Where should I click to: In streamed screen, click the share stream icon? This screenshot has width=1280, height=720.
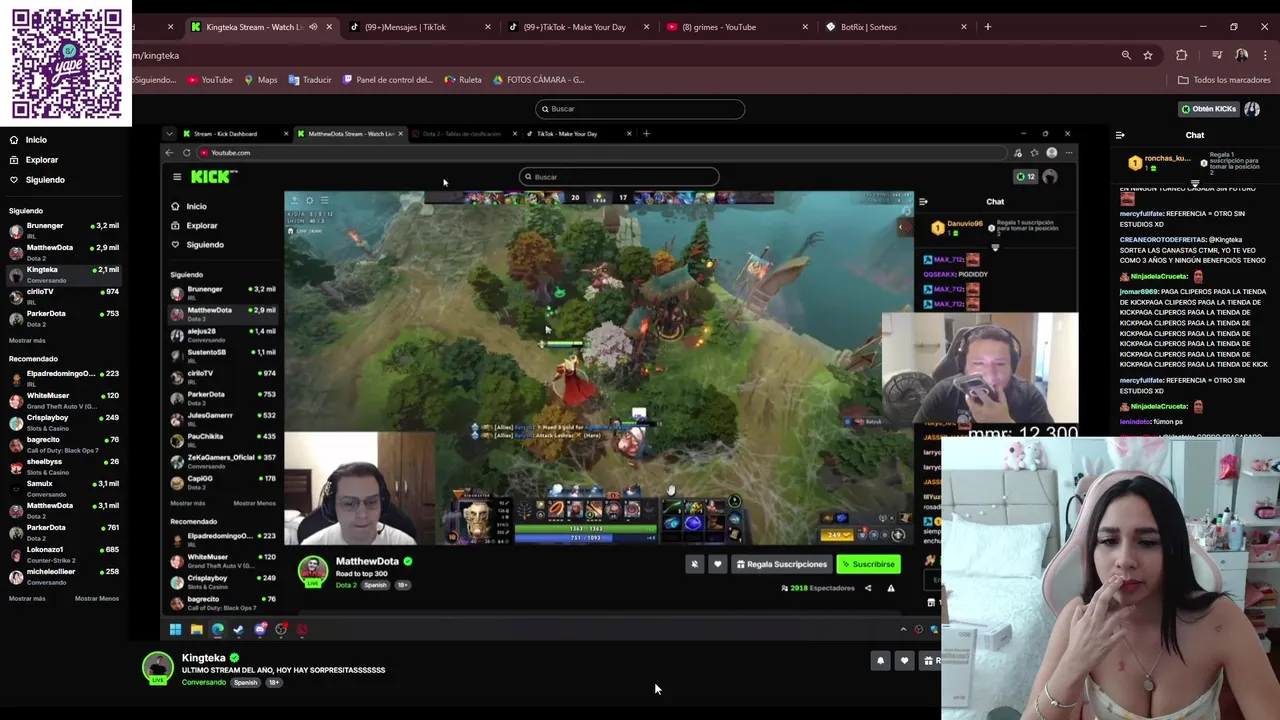coord(868,588)
